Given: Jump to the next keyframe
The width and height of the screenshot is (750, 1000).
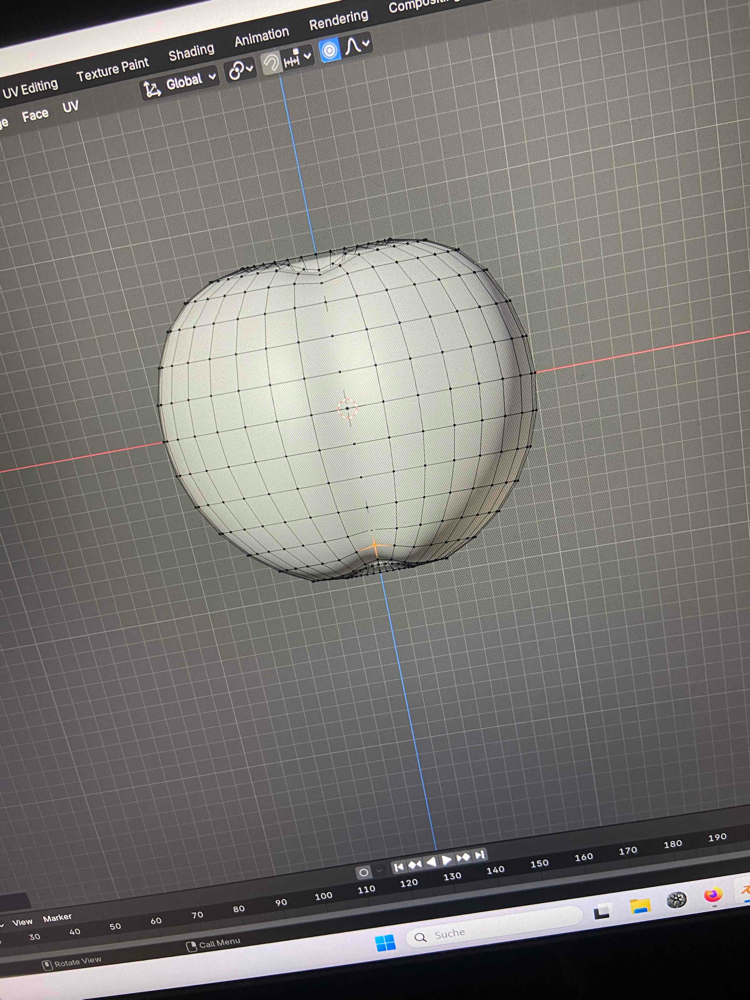Looking at the screenshot, I should tap(463, 858).
